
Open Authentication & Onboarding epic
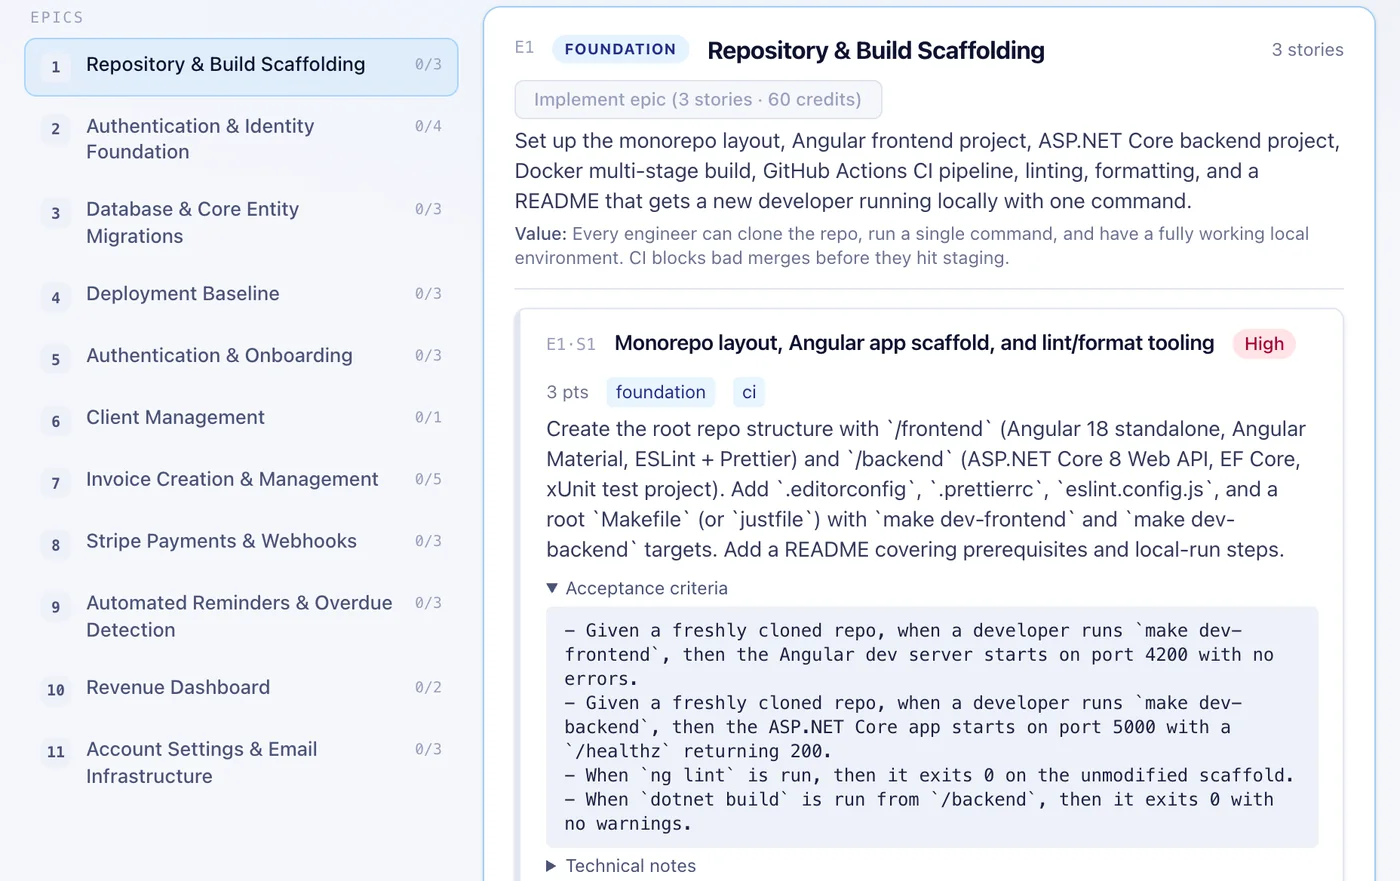pos(241,357)
